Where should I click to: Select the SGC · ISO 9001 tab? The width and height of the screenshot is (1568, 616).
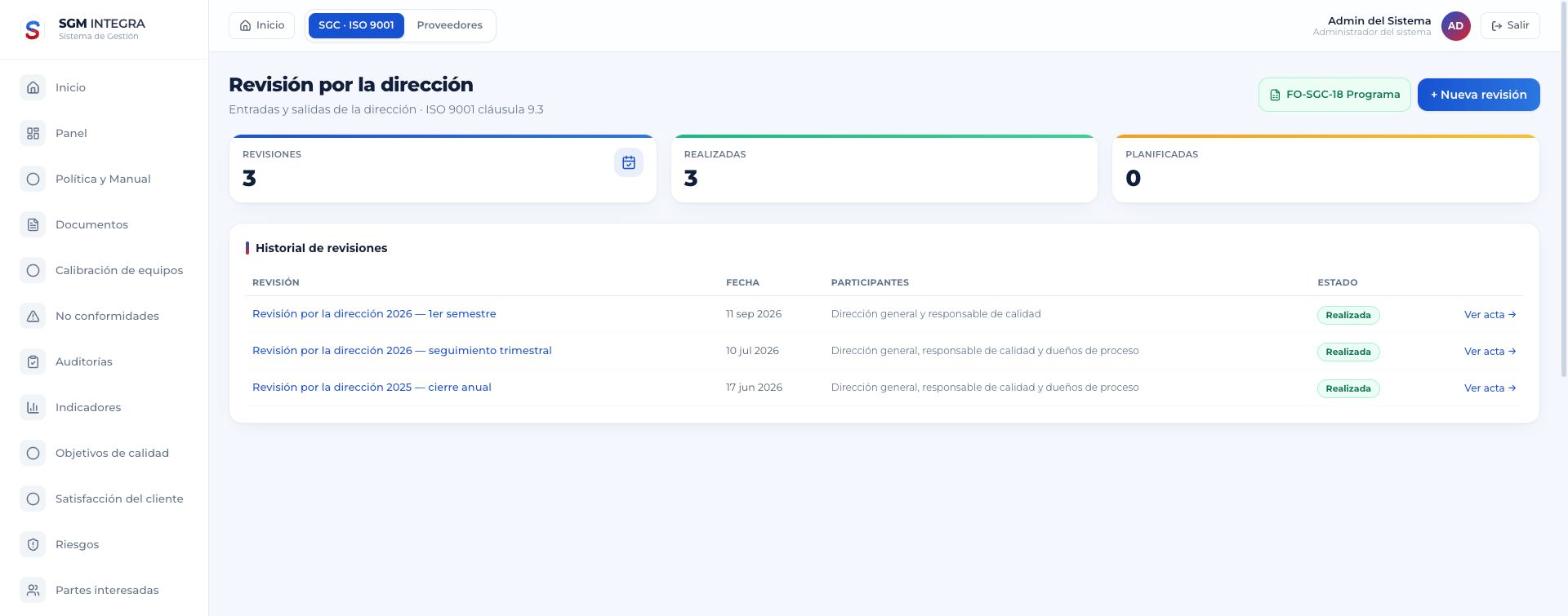pos(356,25)
